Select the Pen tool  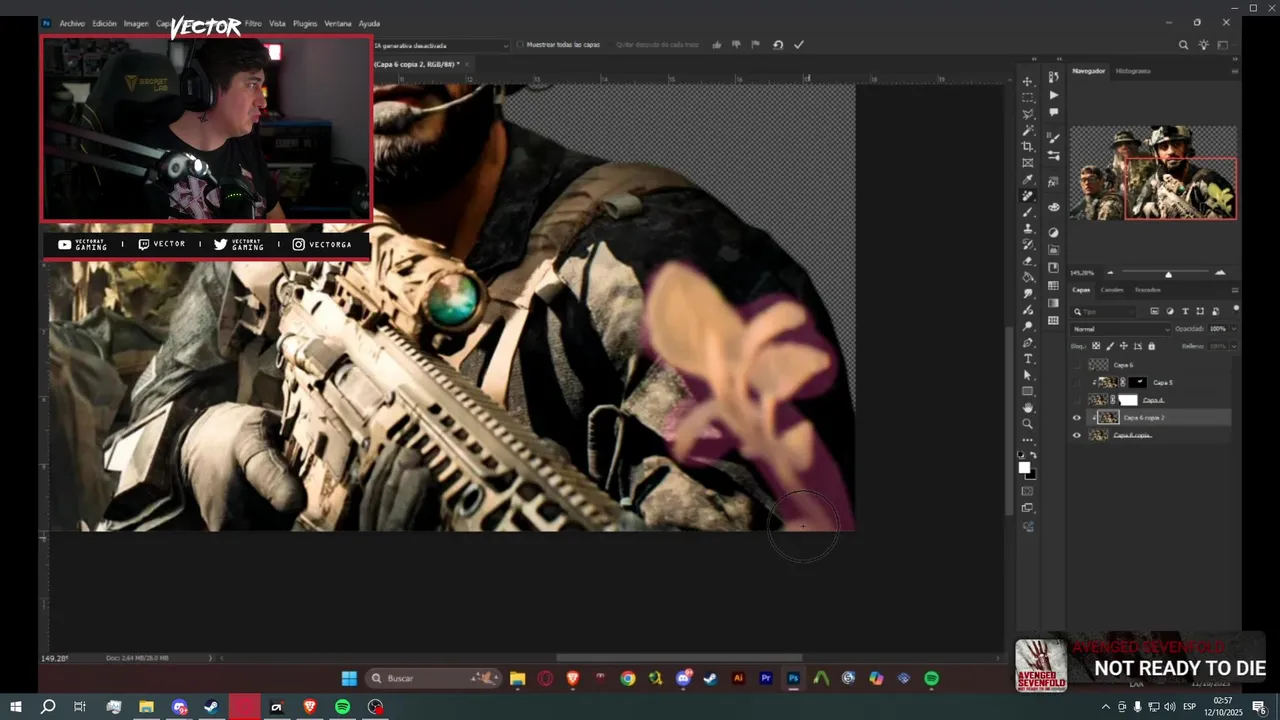tap(1028, 343)
